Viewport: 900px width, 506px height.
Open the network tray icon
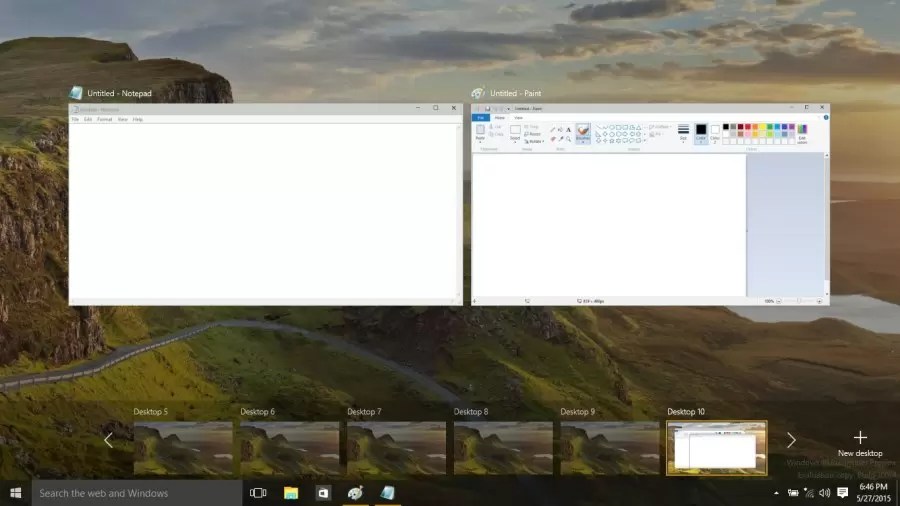point(809,493)
